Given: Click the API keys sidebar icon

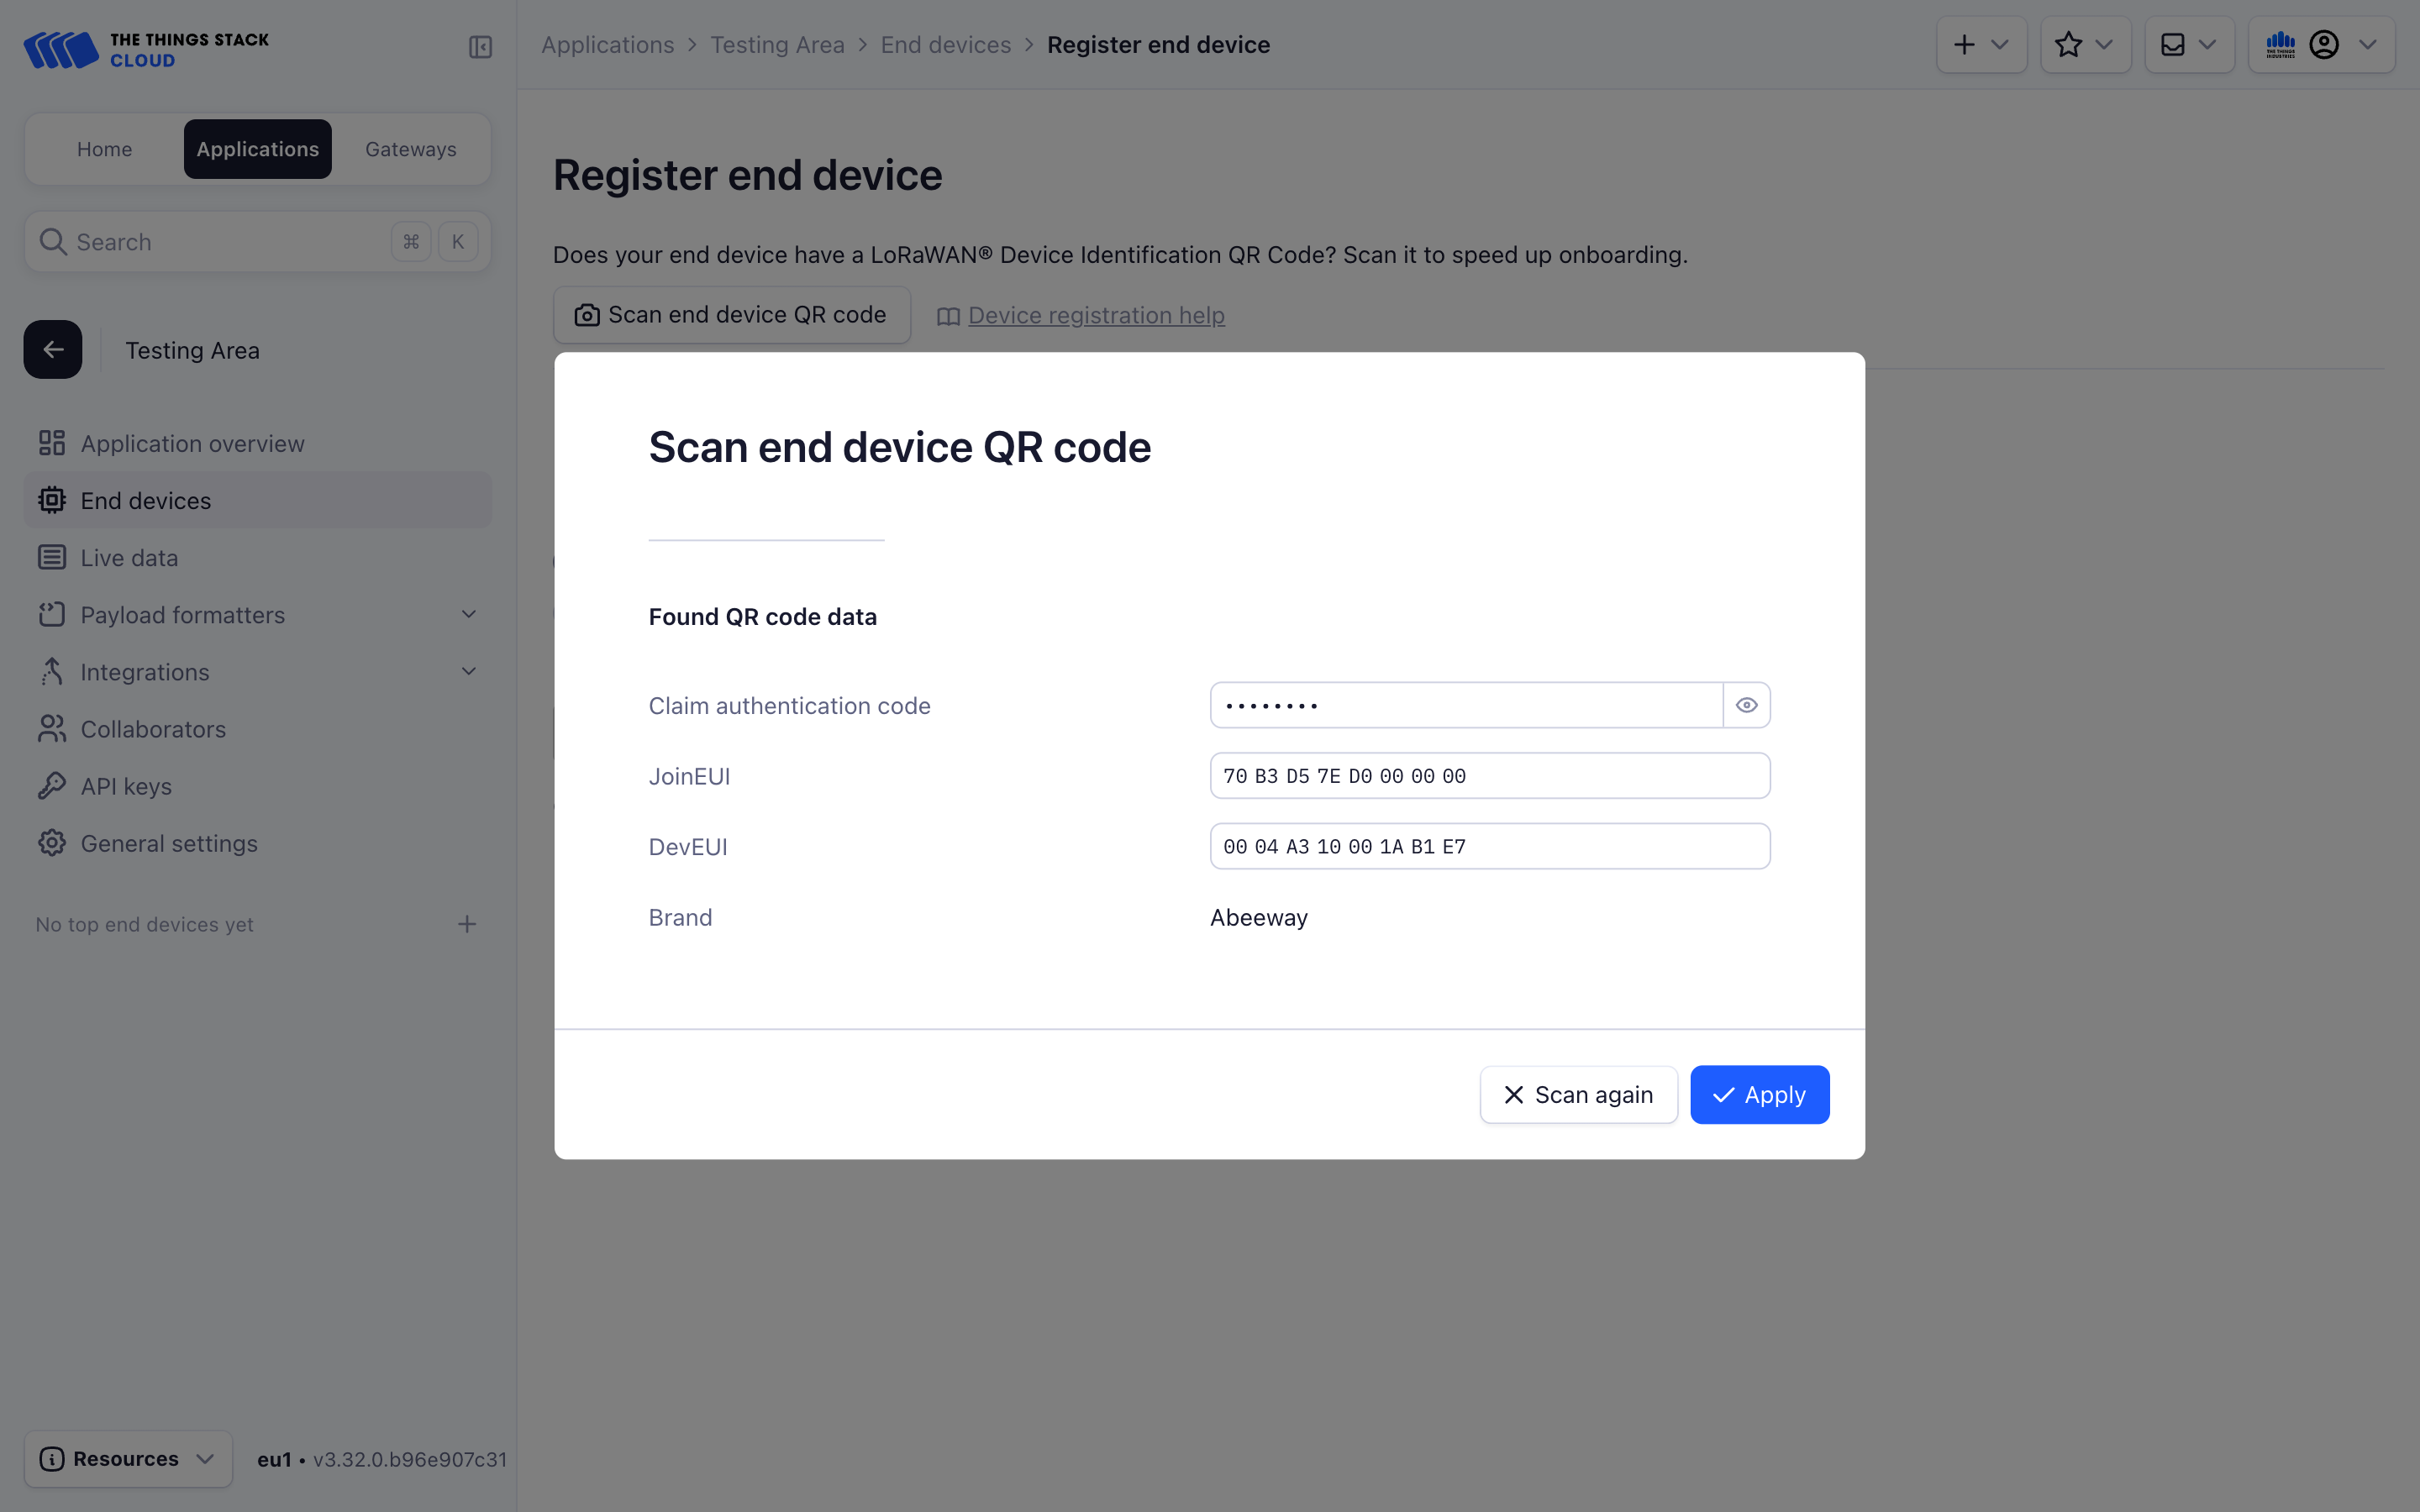Looking at the screenshot, I should click(x=52, y=785).
